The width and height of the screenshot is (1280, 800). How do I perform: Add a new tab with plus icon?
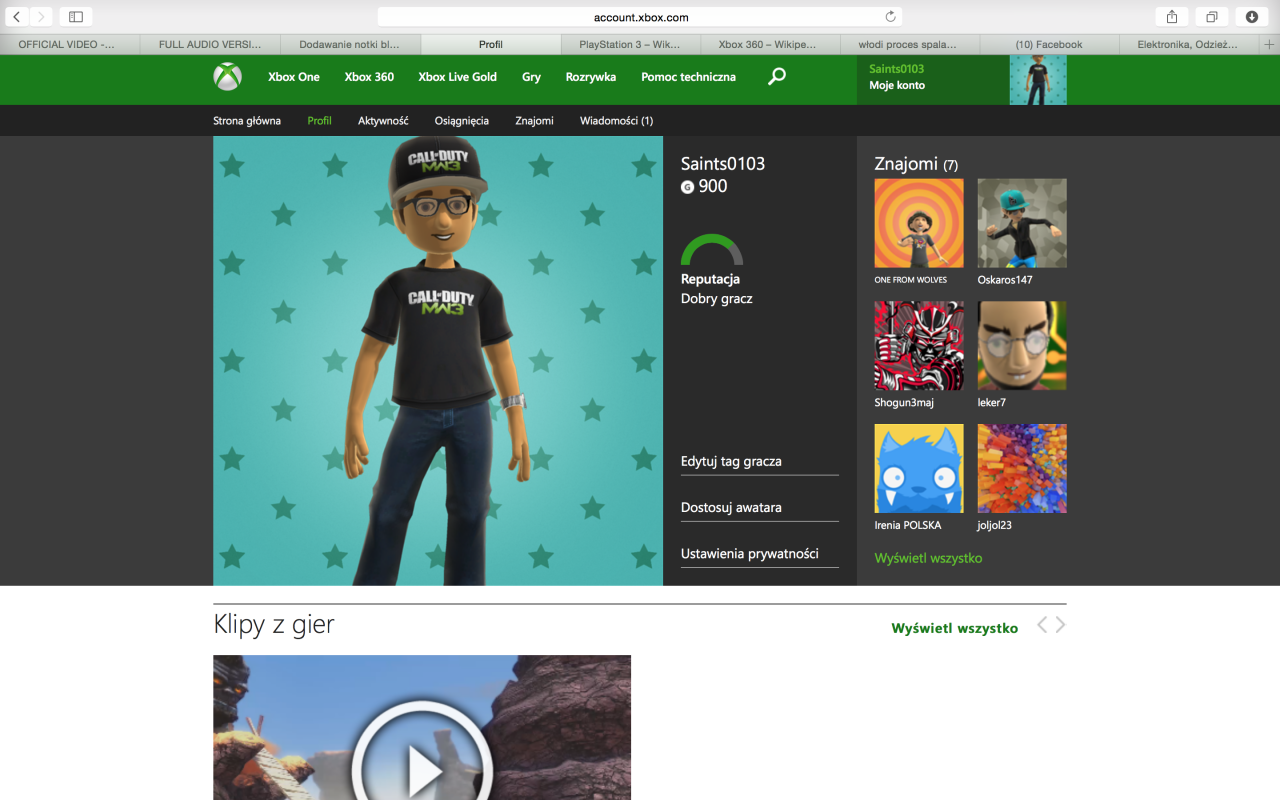click(x=1270, y=44)
